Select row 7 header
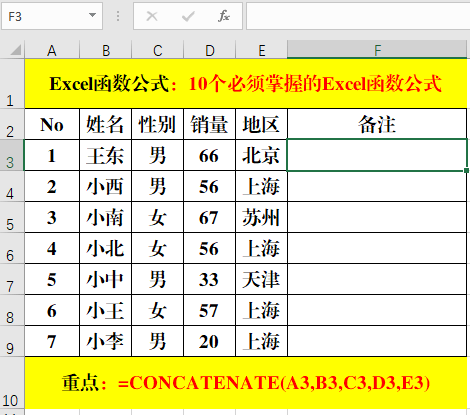 point(12,279)
